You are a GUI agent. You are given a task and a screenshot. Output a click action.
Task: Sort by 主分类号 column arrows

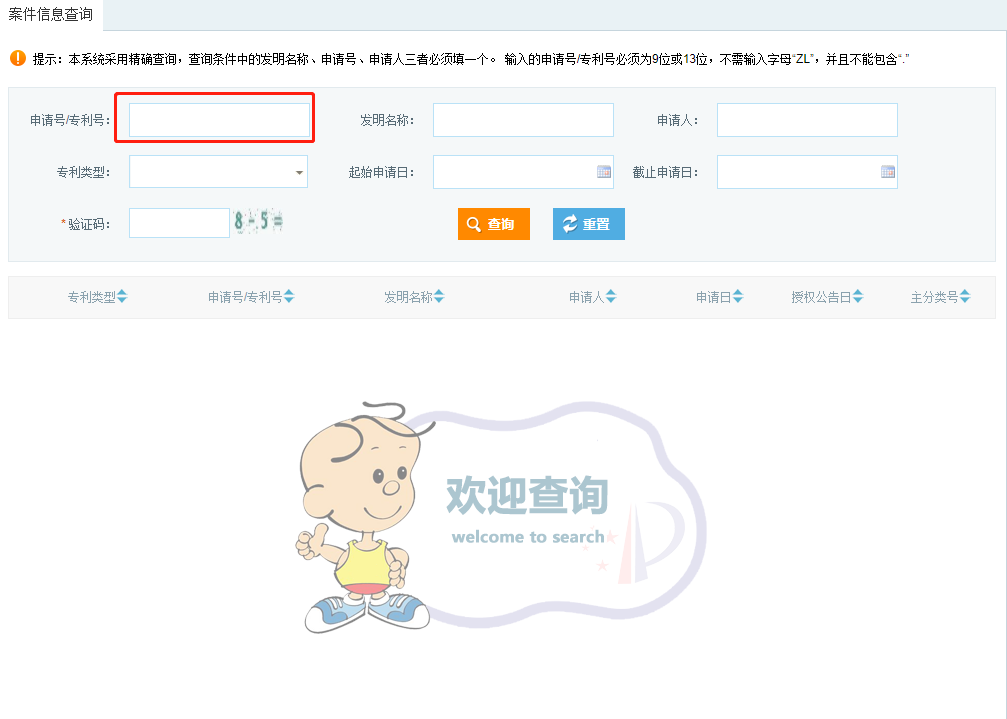965,297
